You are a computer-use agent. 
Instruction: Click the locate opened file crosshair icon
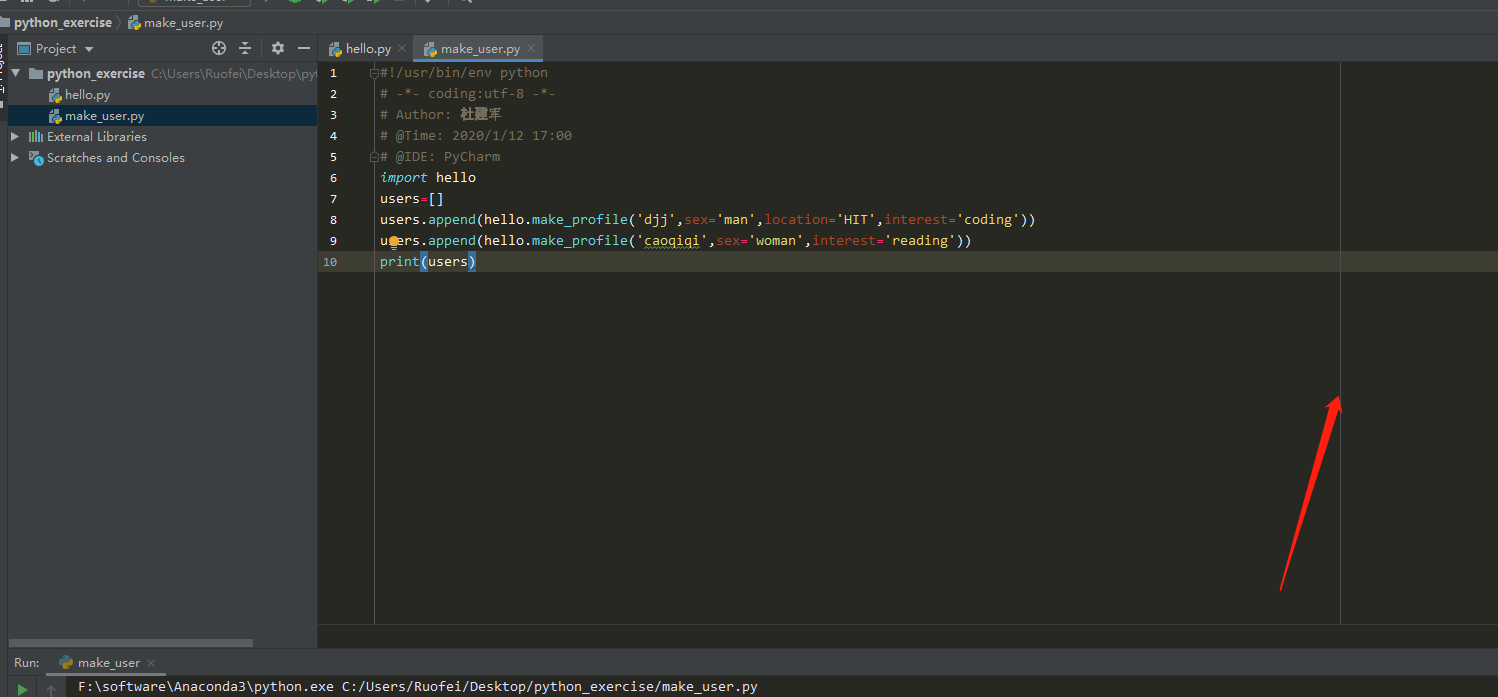[x=219, y=48]
